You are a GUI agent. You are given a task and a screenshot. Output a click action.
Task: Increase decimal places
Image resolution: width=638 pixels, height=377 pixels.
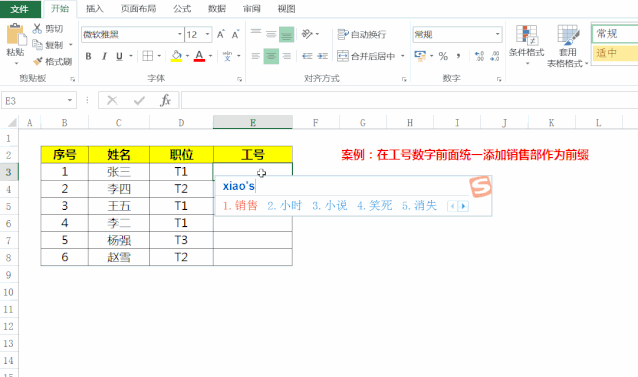479,56
